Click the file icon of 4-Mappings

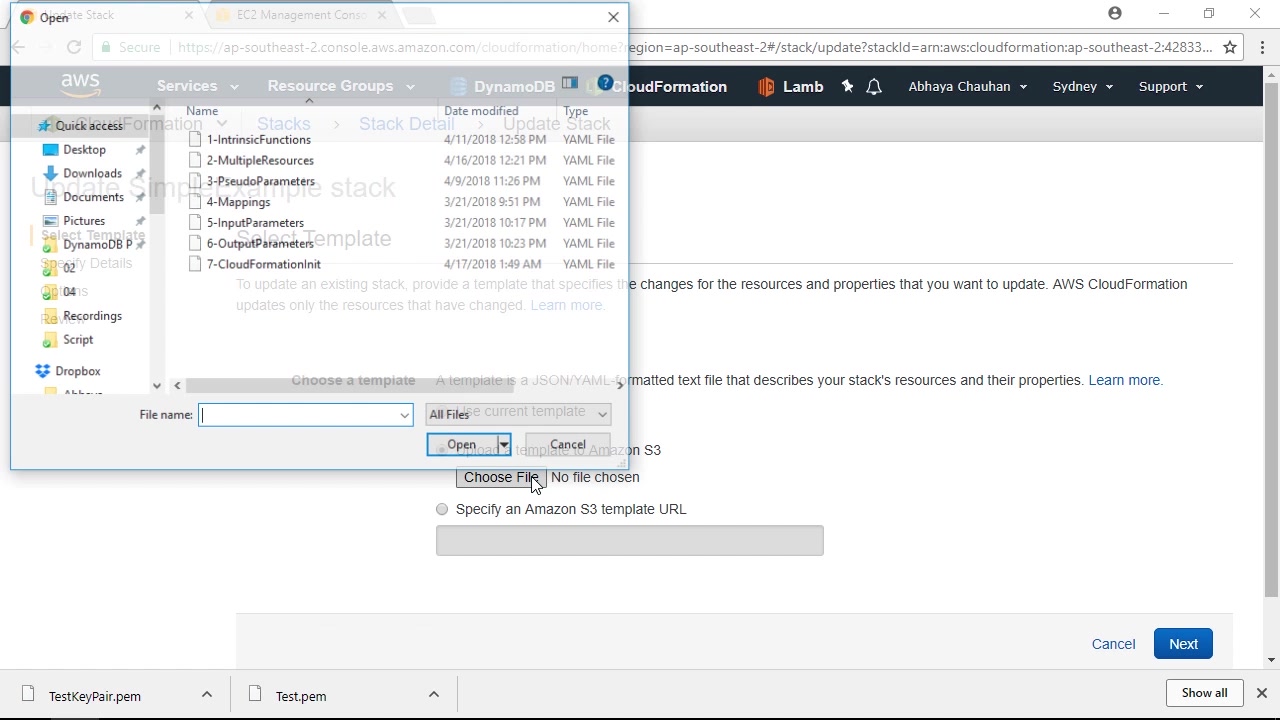coord(195,202)
